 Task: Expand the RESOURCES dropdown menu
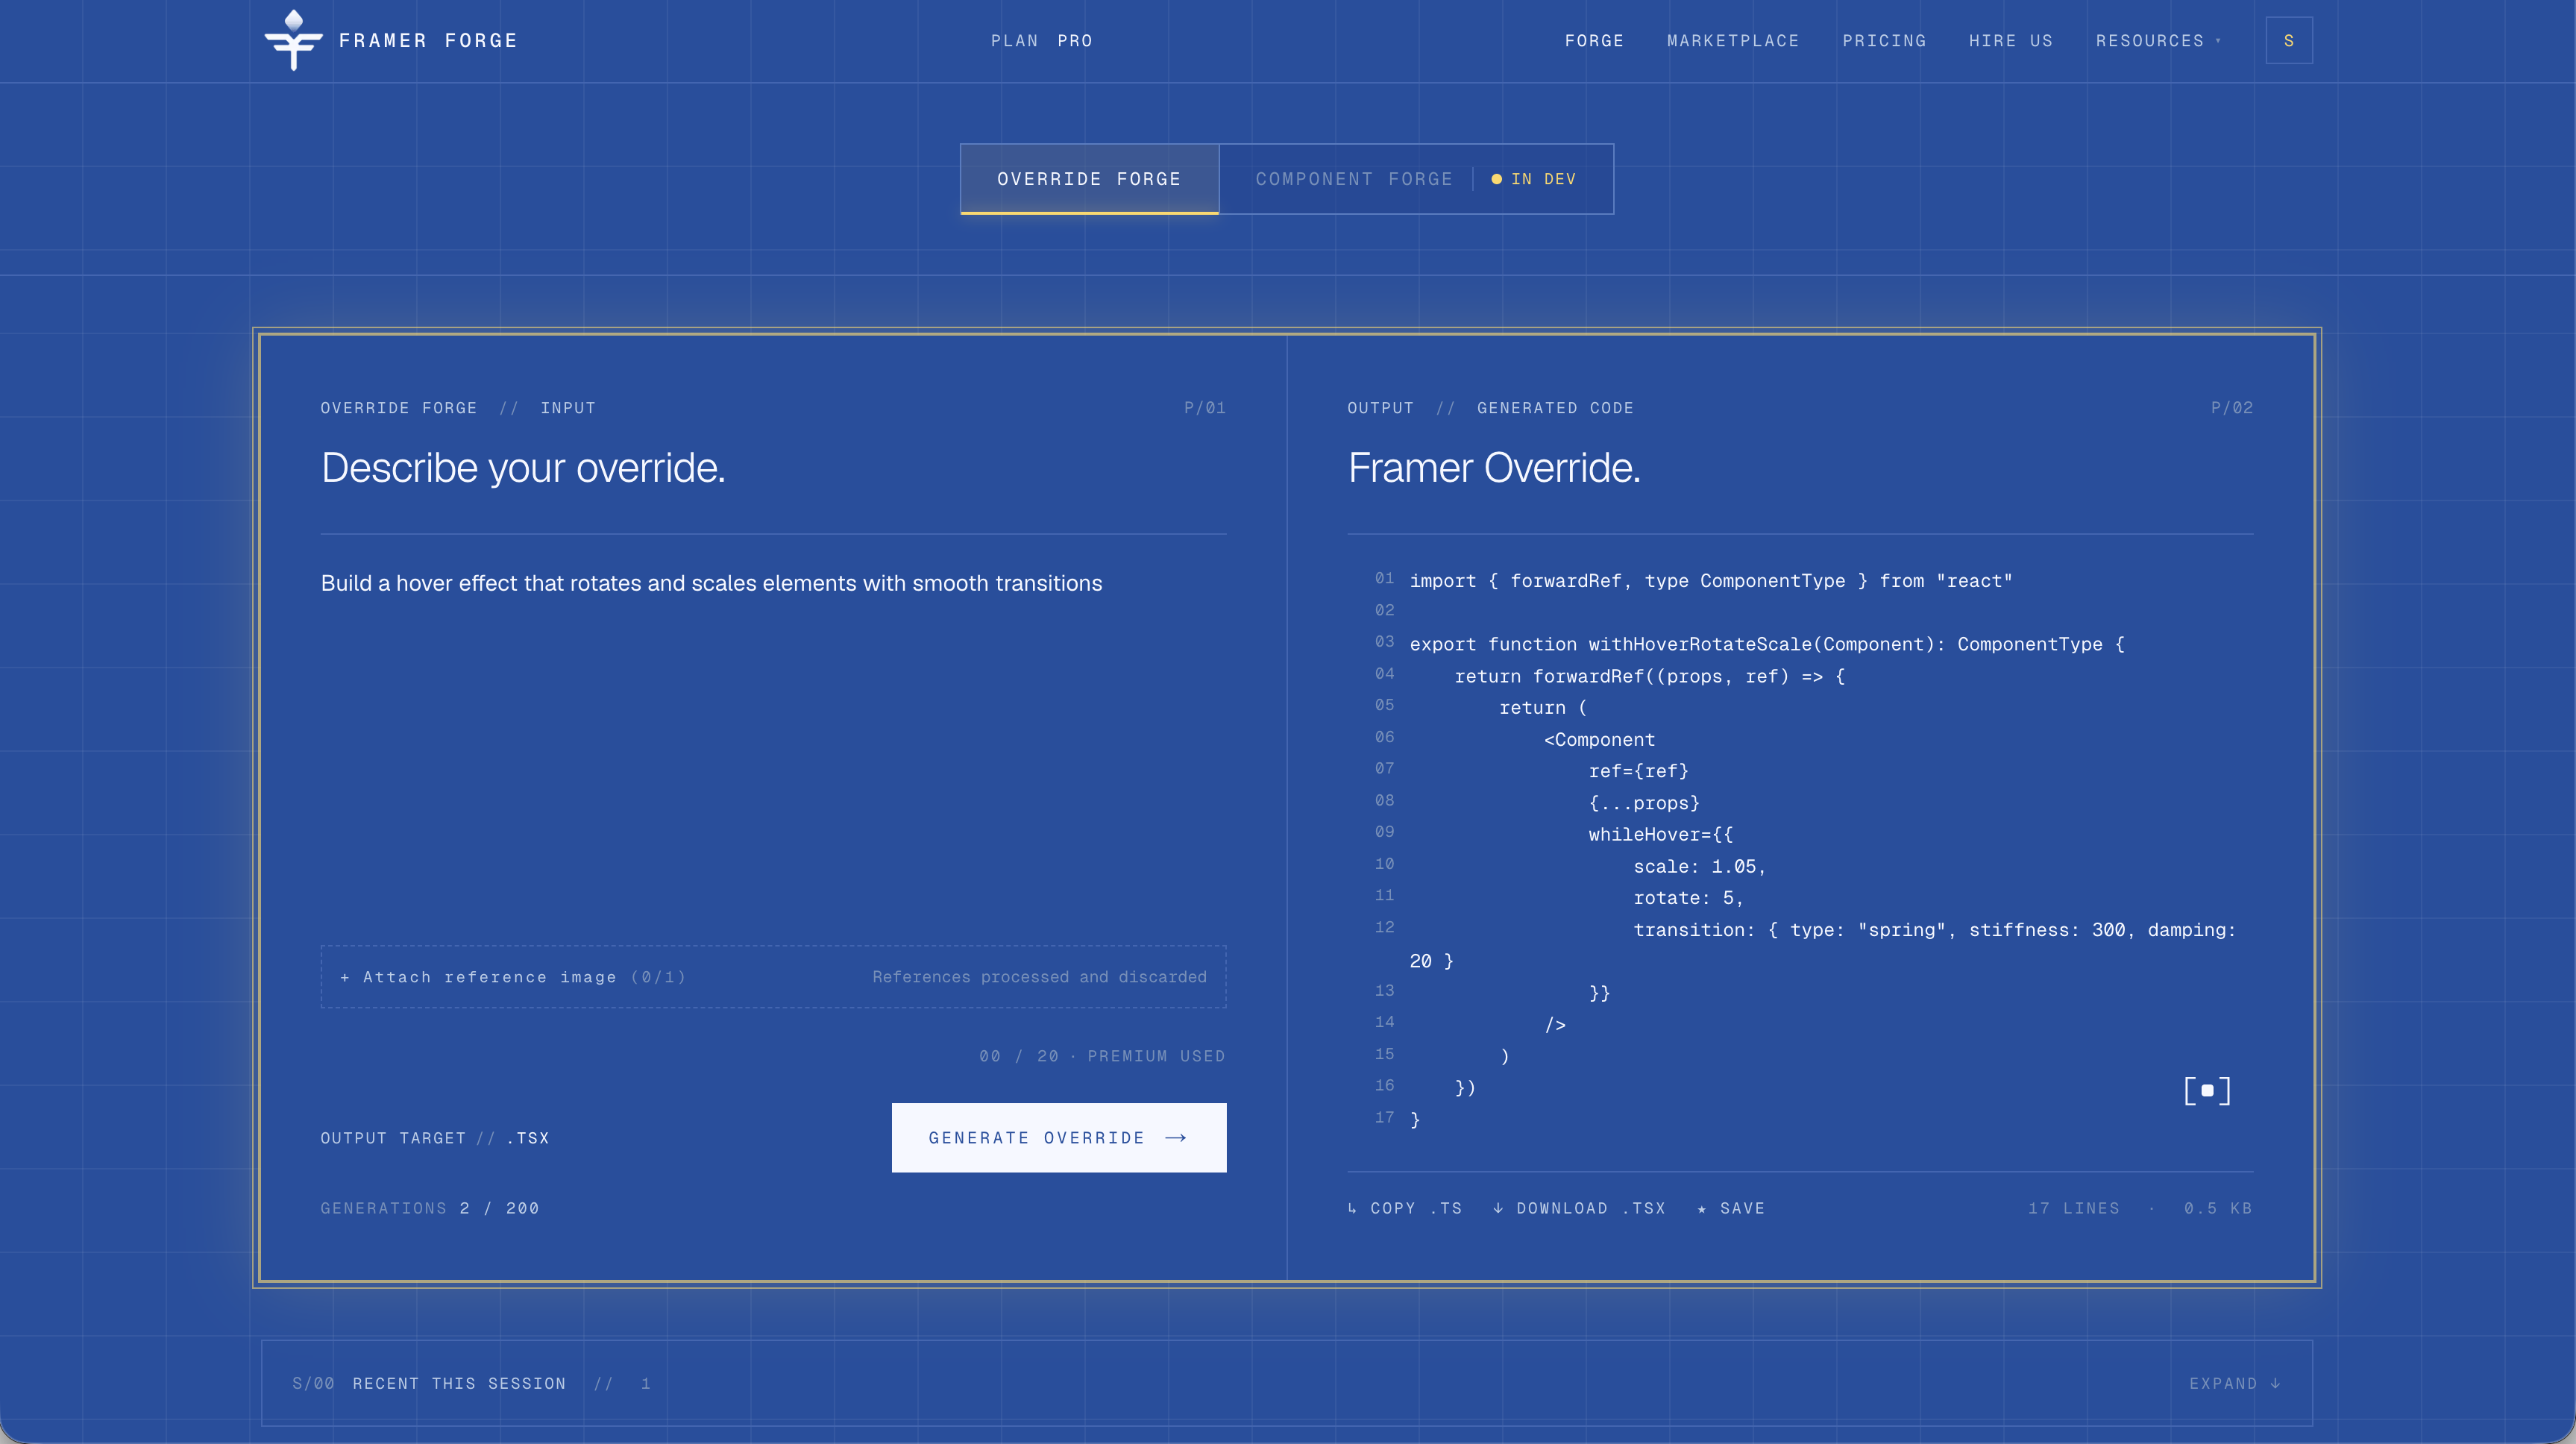[x=2158, y=41]
